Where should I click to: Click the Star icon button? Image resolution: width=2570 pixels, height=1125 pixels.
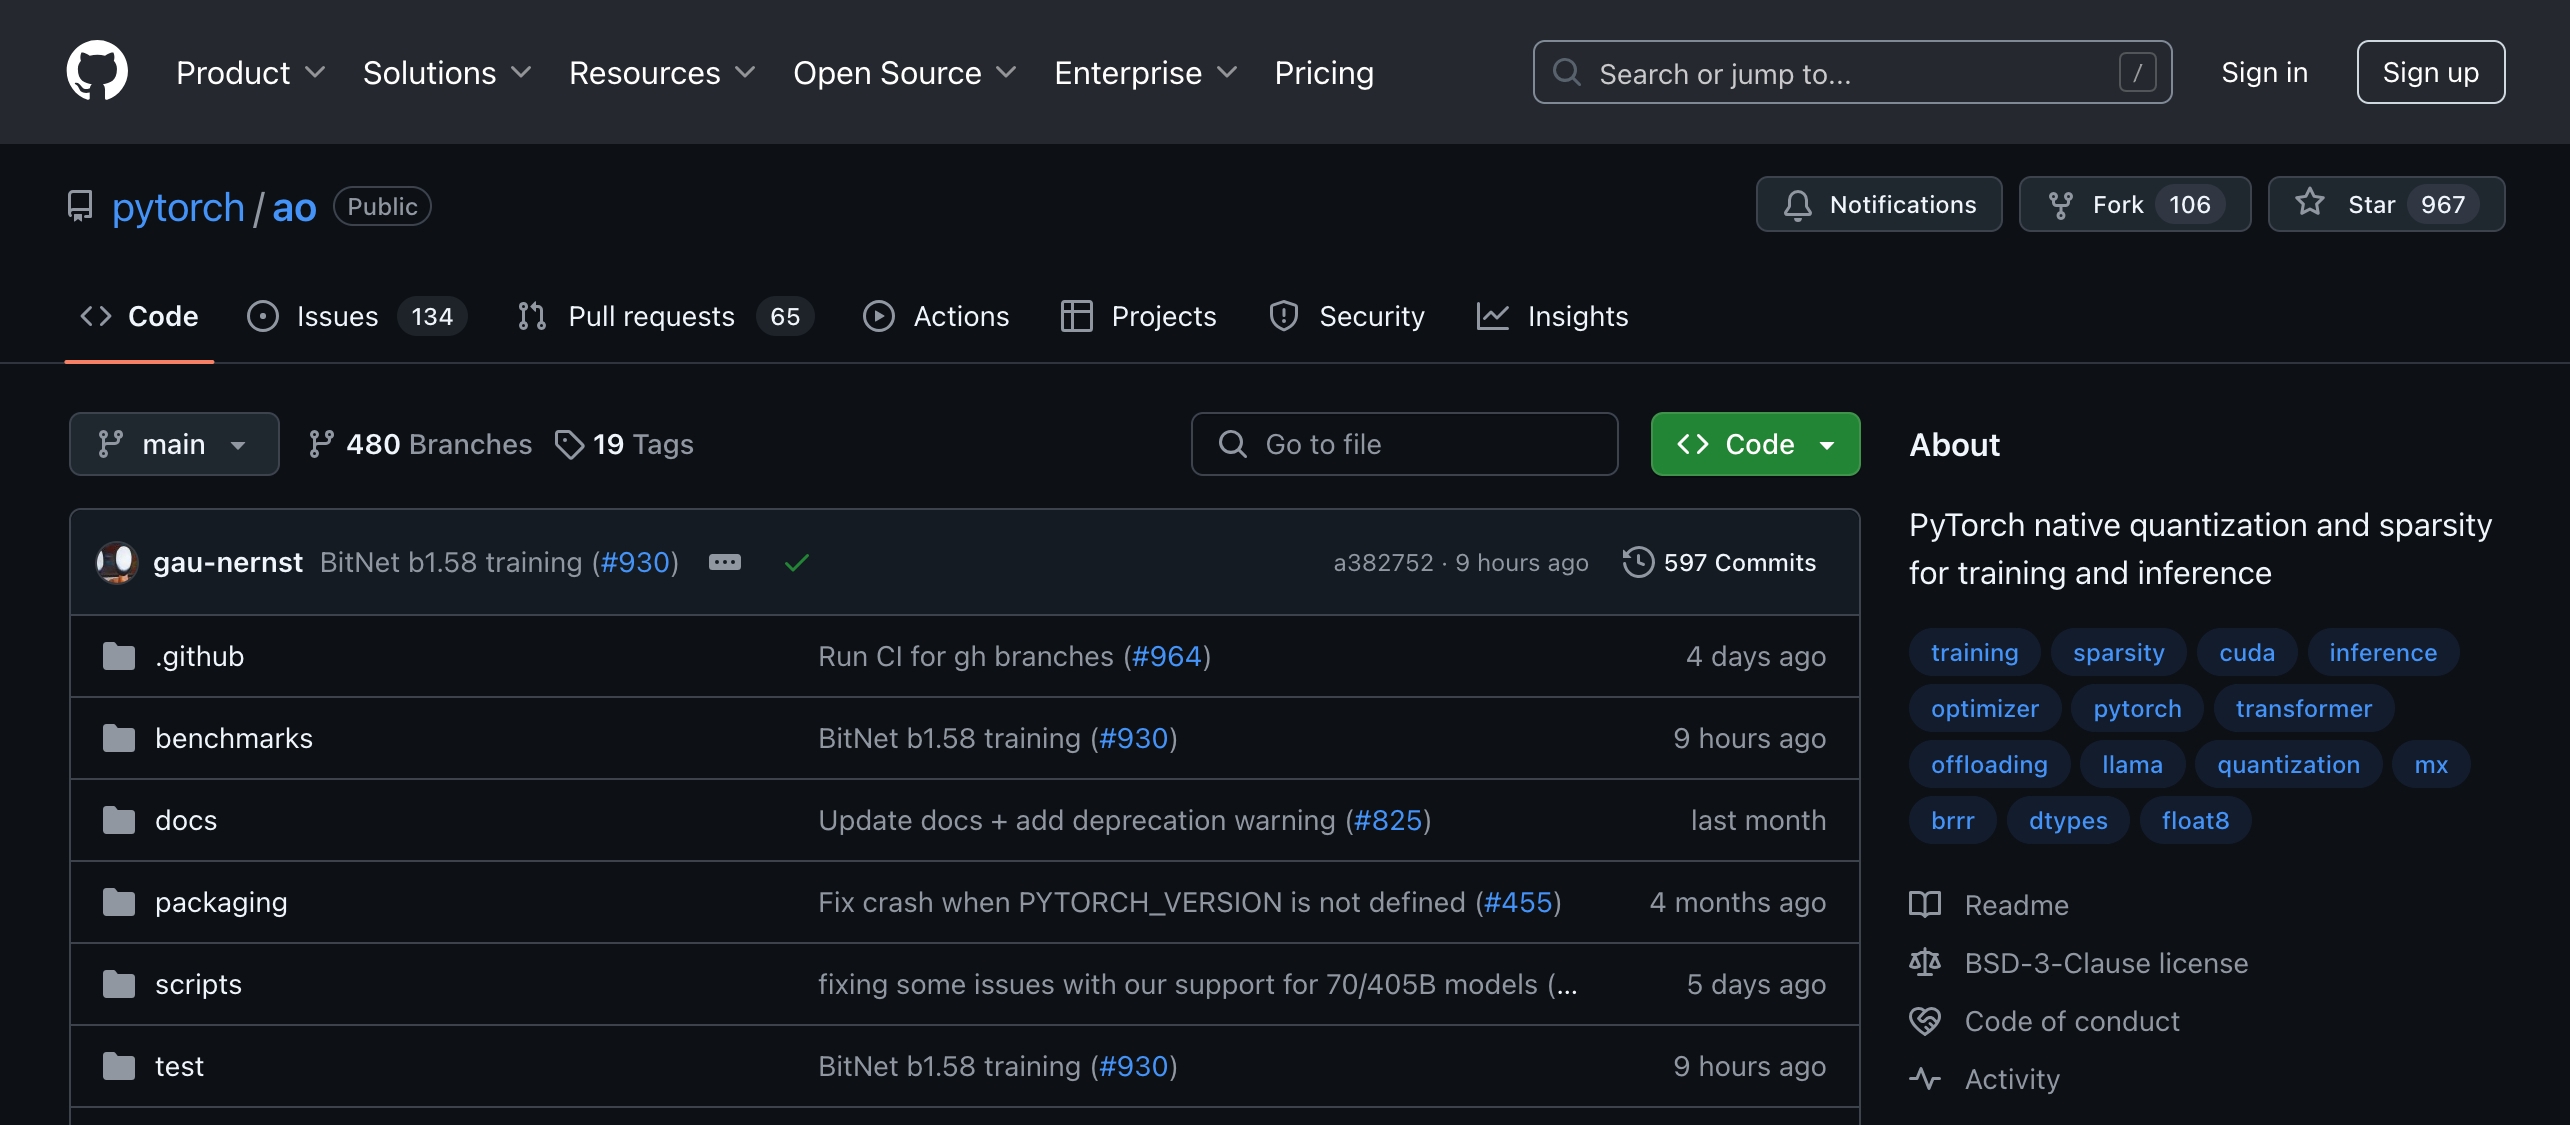pos(2310,203)
